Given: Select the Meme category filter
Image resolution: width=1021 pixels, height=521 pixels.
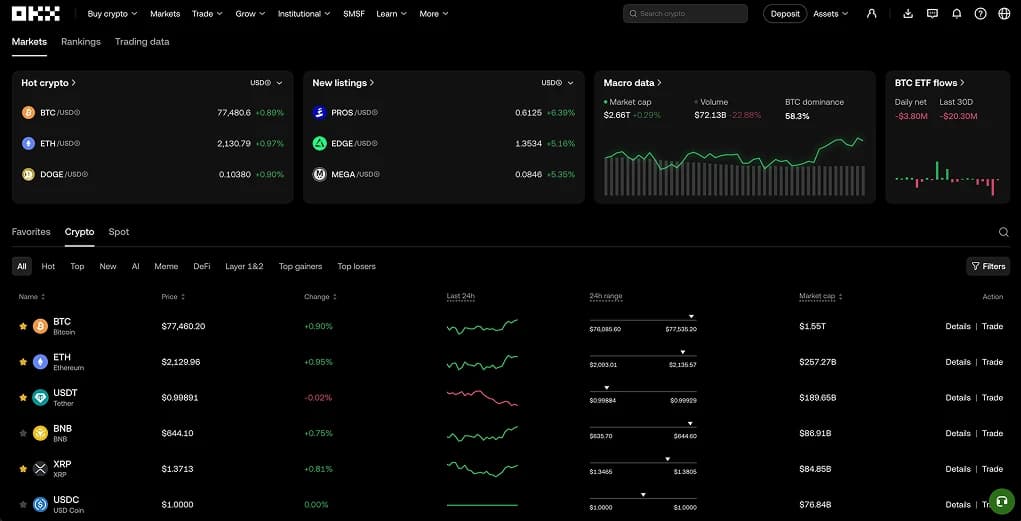Looking at the screenshot, I should (166, 266).
